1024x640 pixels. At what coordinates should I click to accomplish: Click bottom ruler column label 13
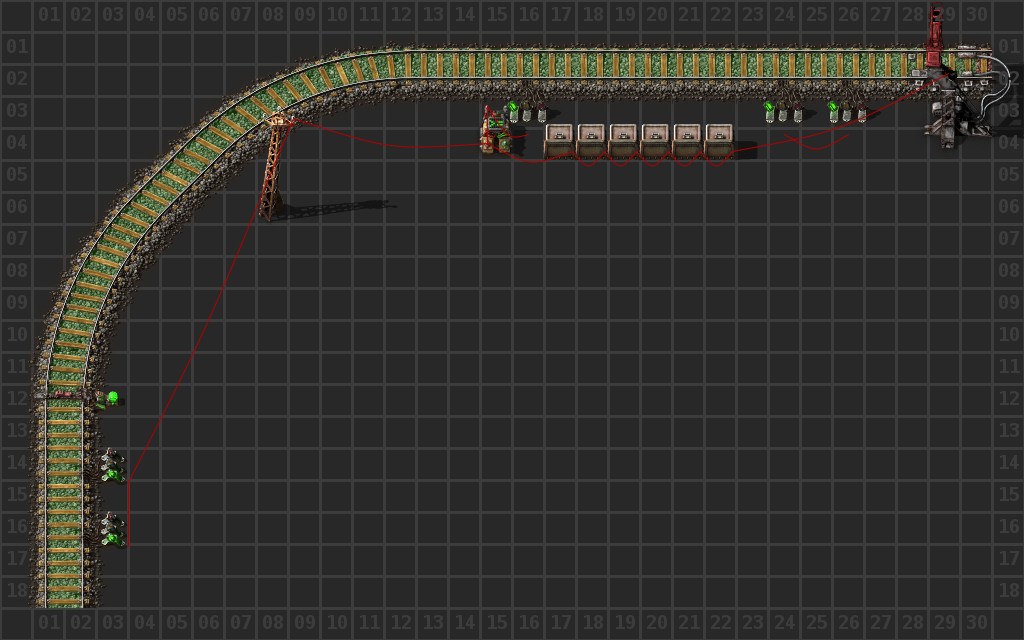click(432, 622)
